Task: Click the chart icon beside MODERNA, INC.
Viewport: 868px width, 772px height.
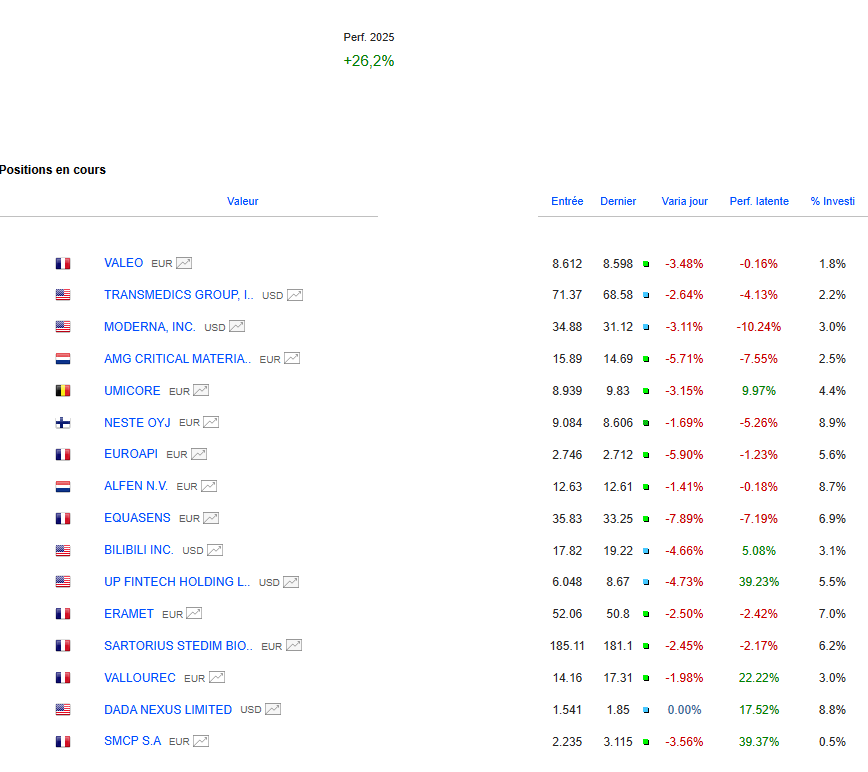Action: click(237, 327)
